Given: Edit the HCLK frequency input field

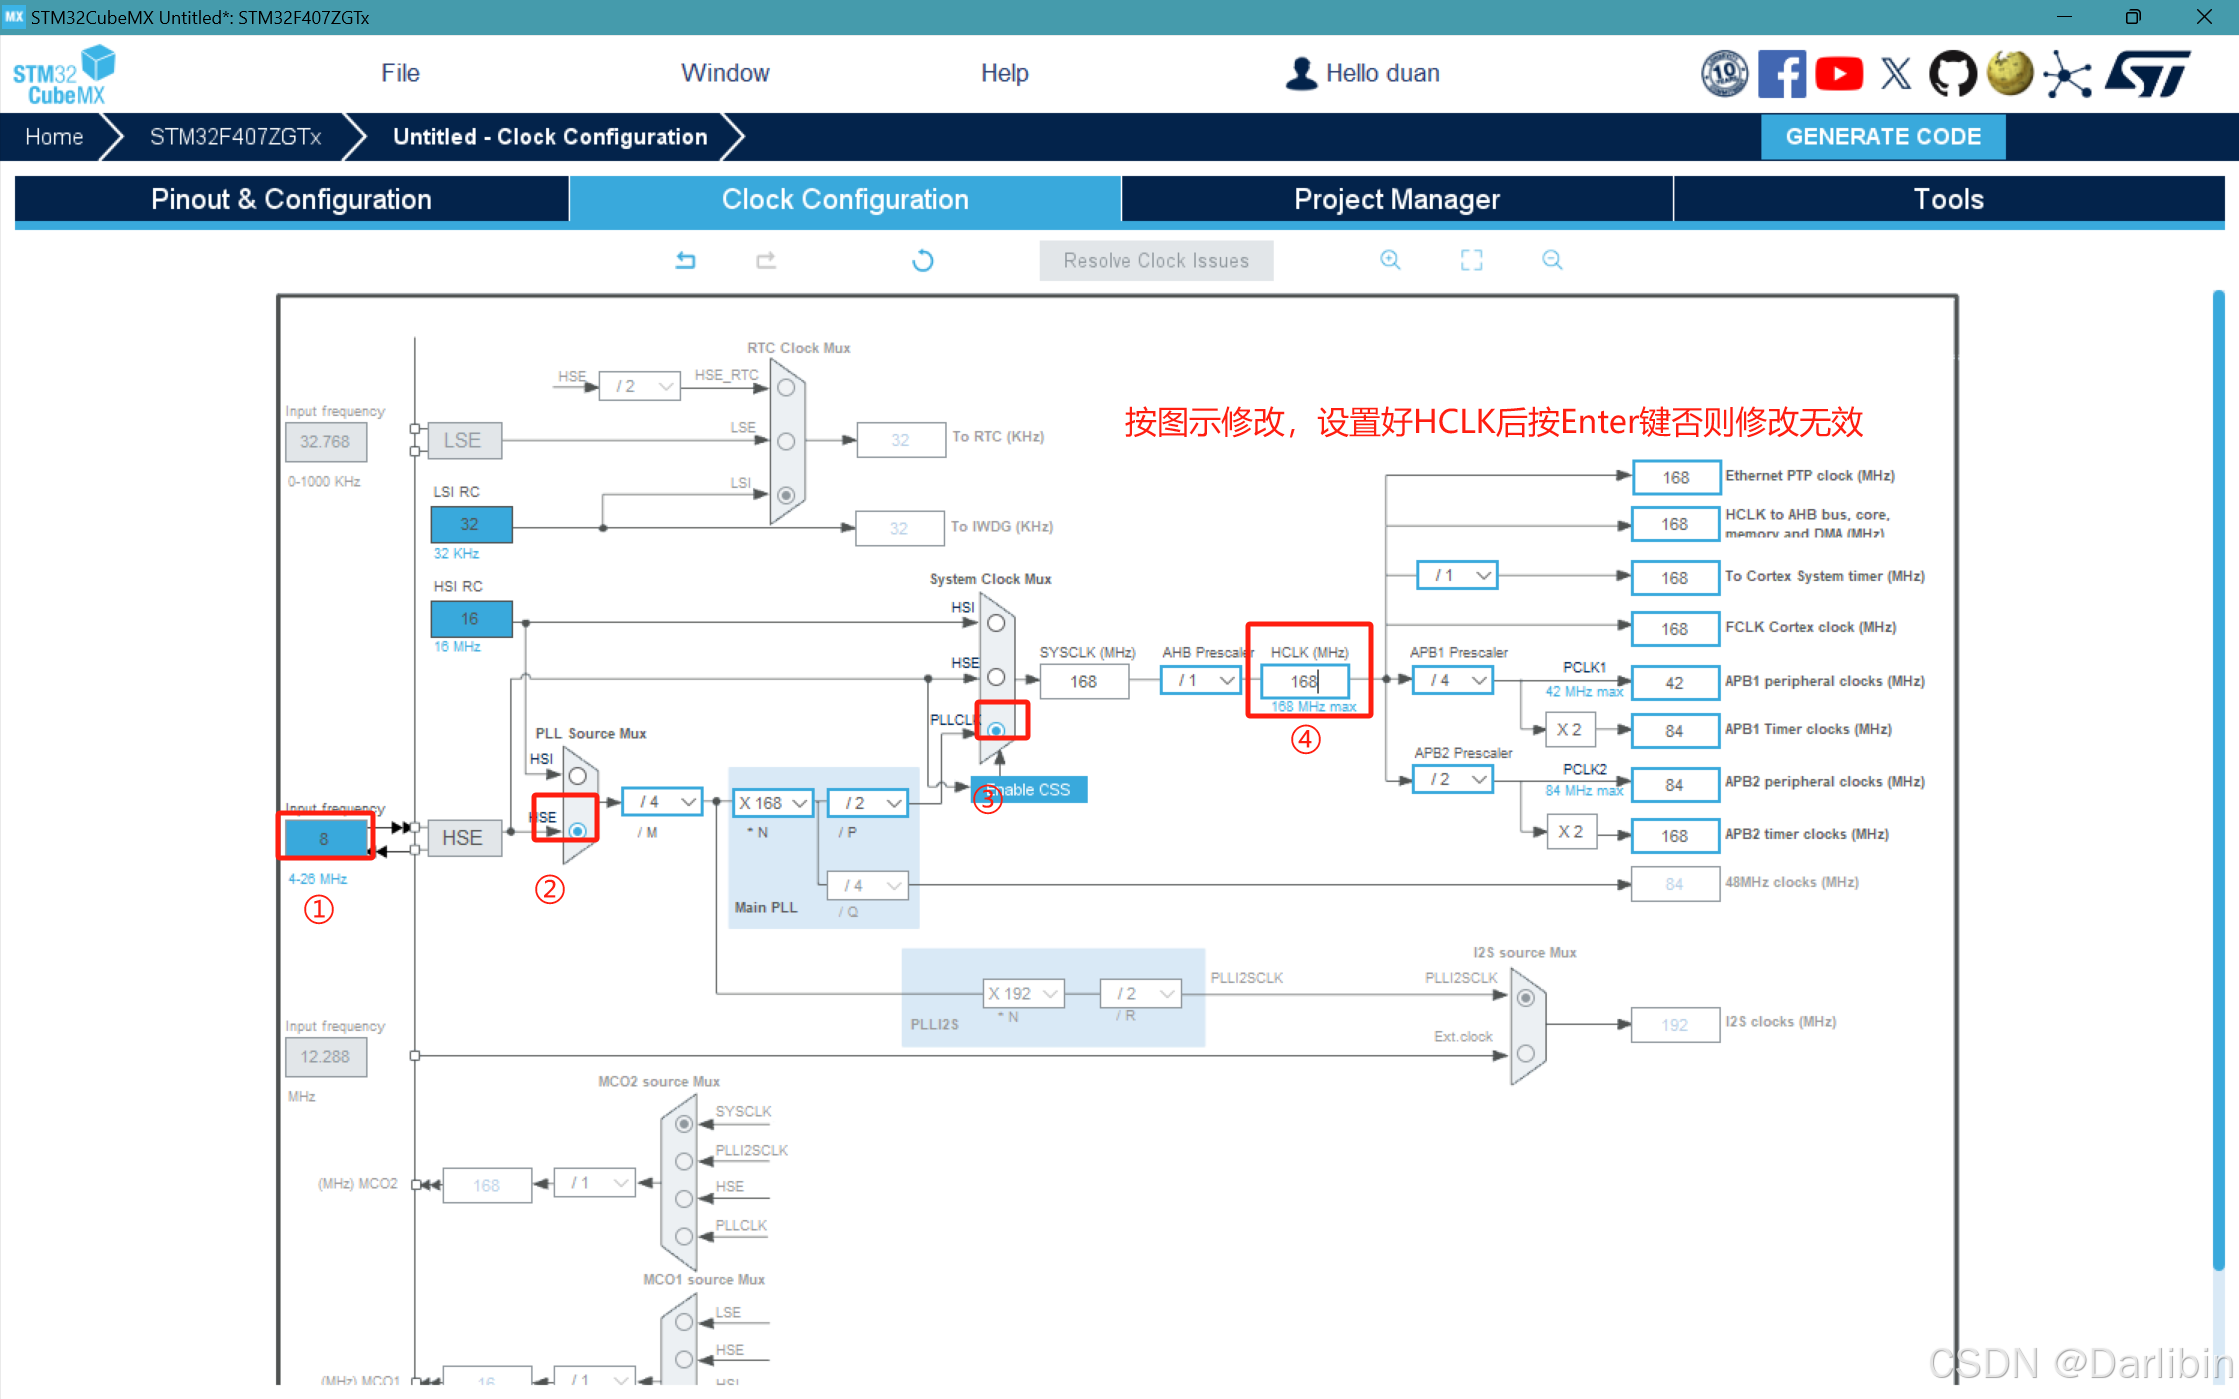Looking at the screenshot, I should tap(1307, 681).
